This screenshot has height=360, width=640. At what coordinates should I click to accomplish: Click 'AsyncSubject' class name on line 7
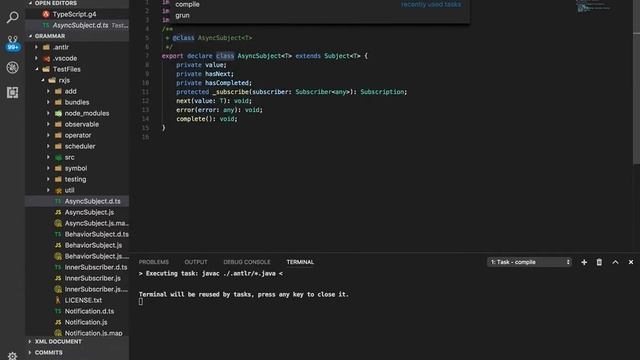click(259, 56)
